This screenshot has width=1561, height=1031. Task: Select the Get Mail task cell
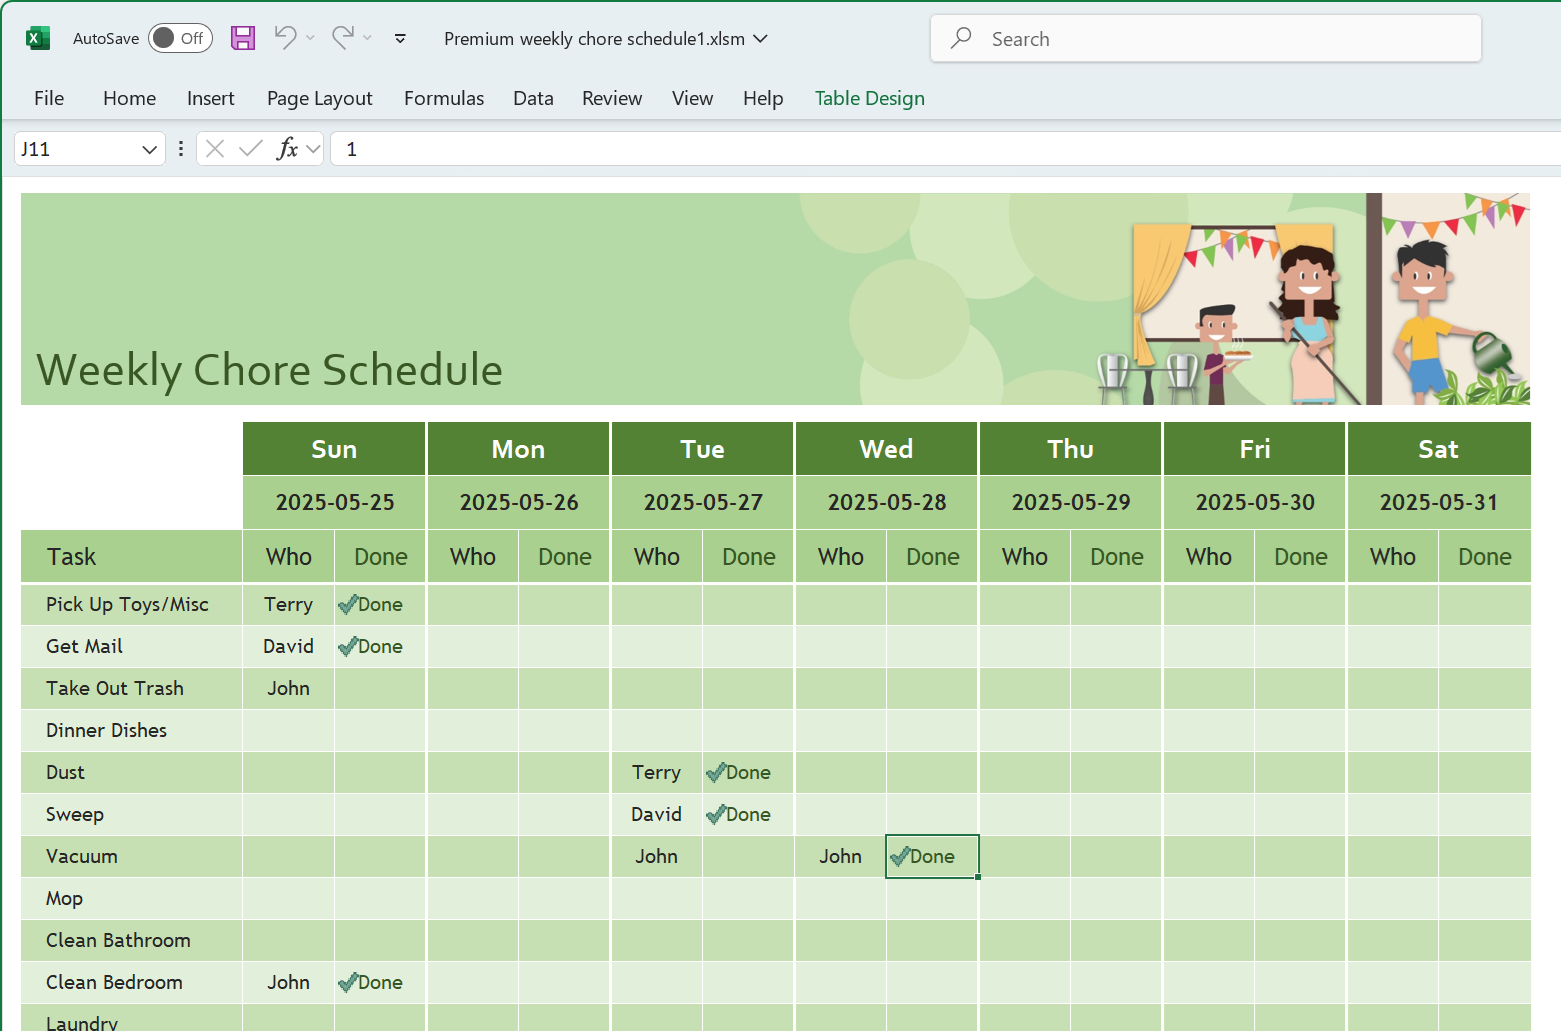tap(131, 646)
